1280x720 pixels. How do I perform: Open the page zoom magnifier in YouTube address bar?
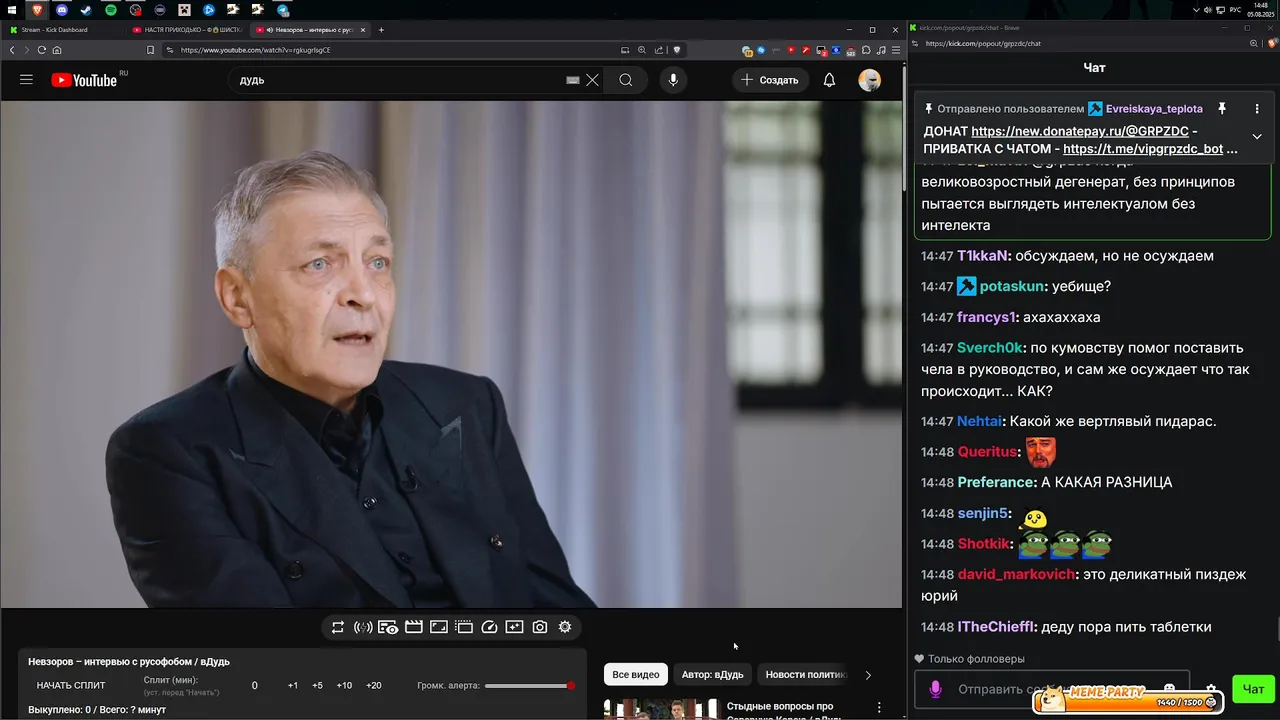tap(642, 50)
